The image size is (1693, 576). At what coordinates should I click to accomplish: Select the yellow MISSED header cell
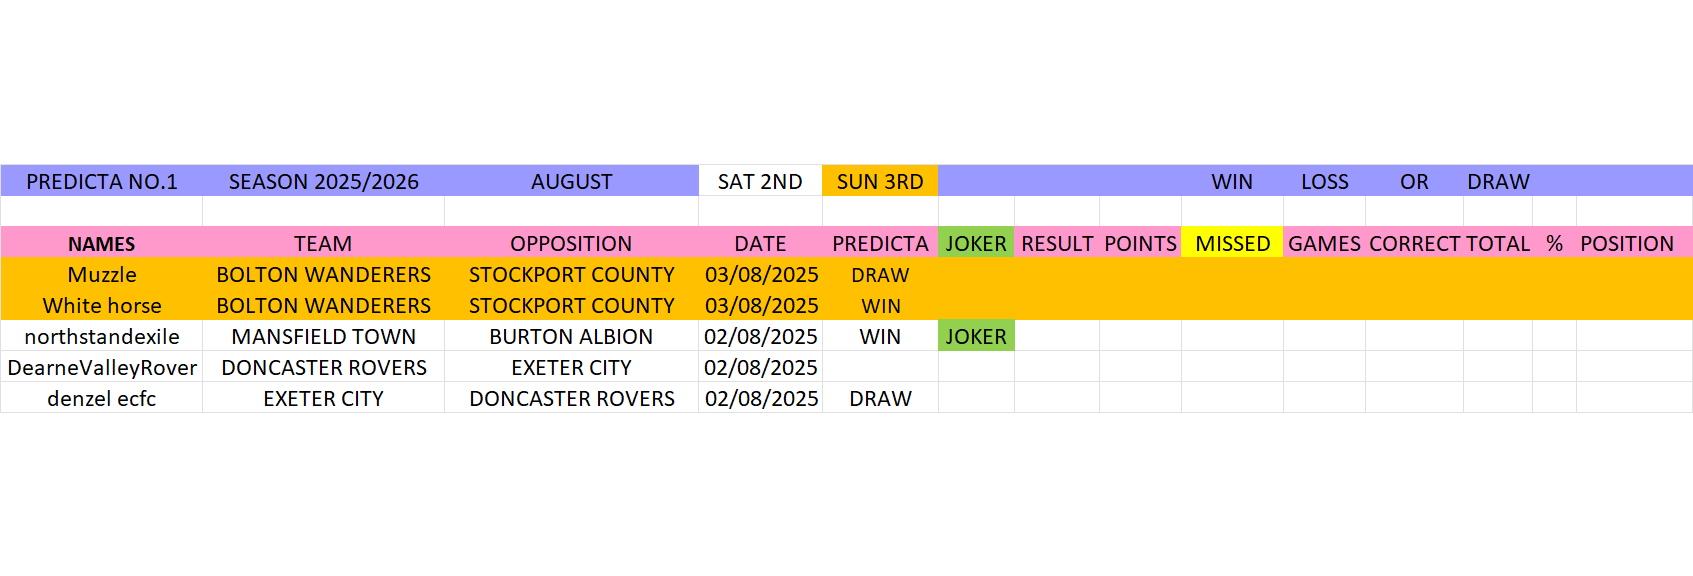(1233, 243)
